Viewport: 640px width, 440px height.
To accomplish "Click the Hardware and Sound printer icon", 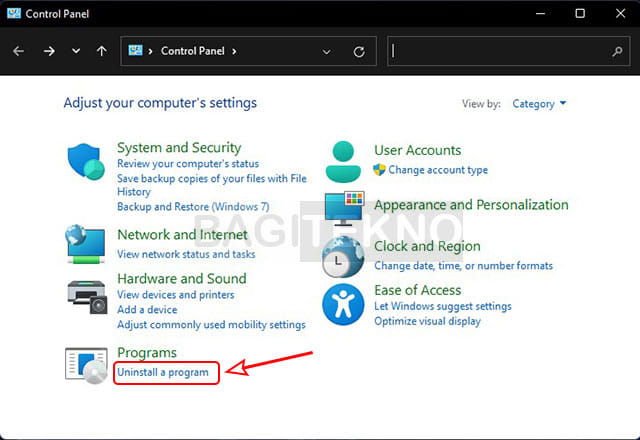I will [x=87, y=297].
